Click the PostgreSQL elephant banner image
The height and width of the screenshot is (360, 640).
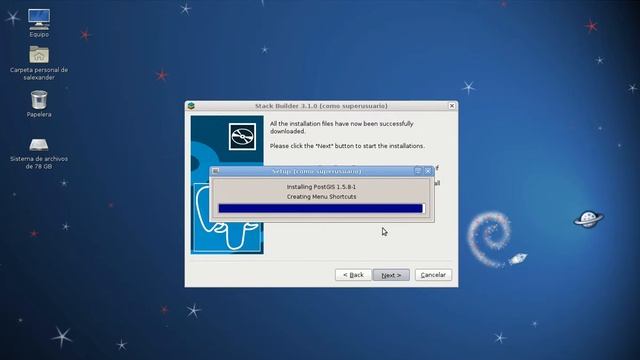[227, 184]
